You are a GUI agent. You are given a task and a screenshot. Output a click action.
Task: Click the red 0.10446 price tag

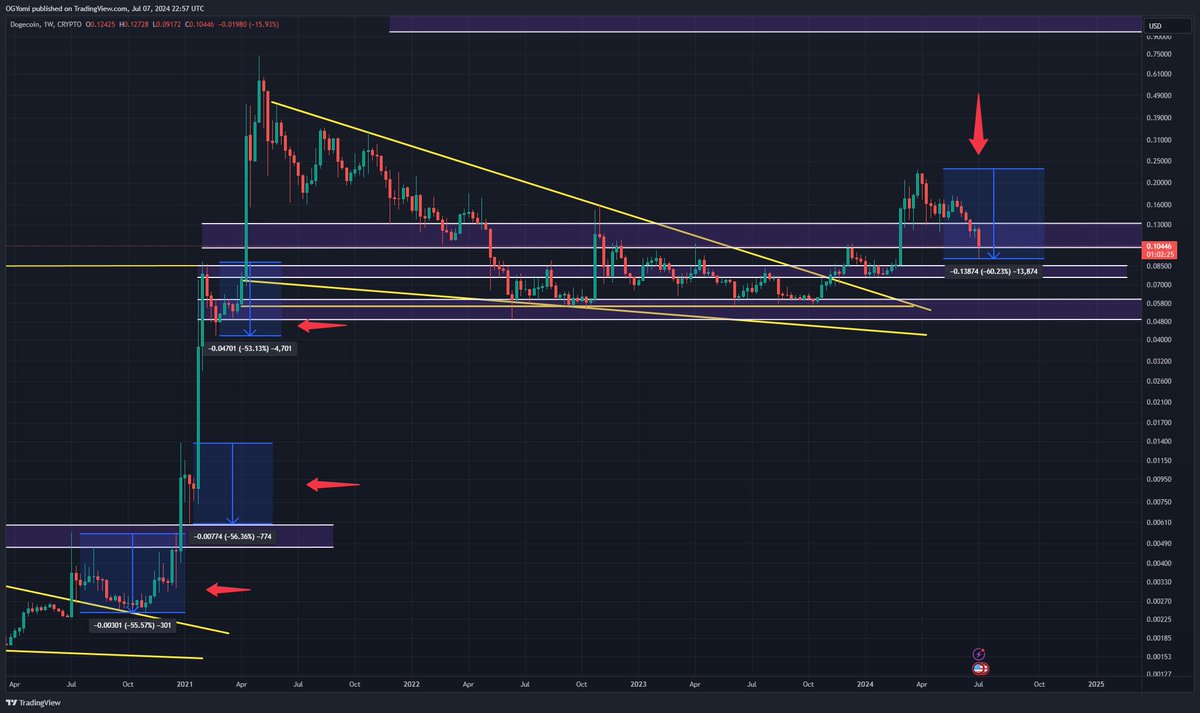pos(1161,247)
